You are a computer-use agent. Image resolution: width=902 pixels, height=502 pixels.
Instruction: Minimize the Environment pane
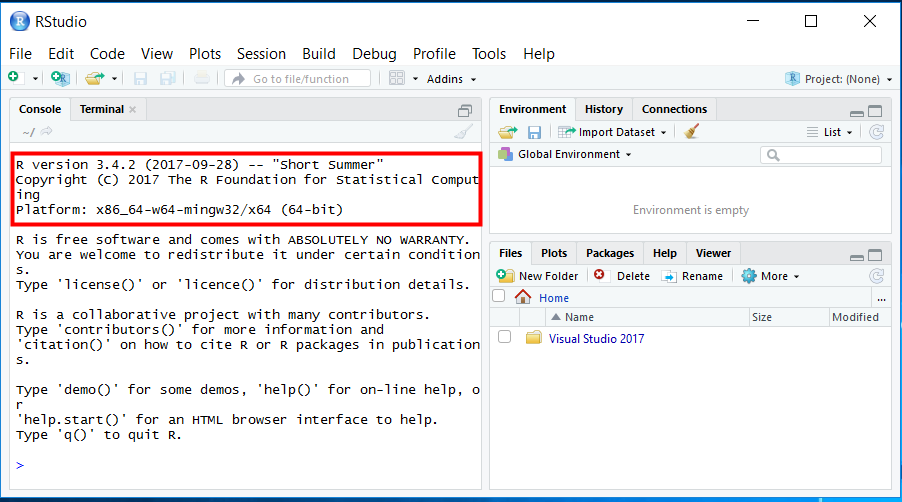coord(857,113)
